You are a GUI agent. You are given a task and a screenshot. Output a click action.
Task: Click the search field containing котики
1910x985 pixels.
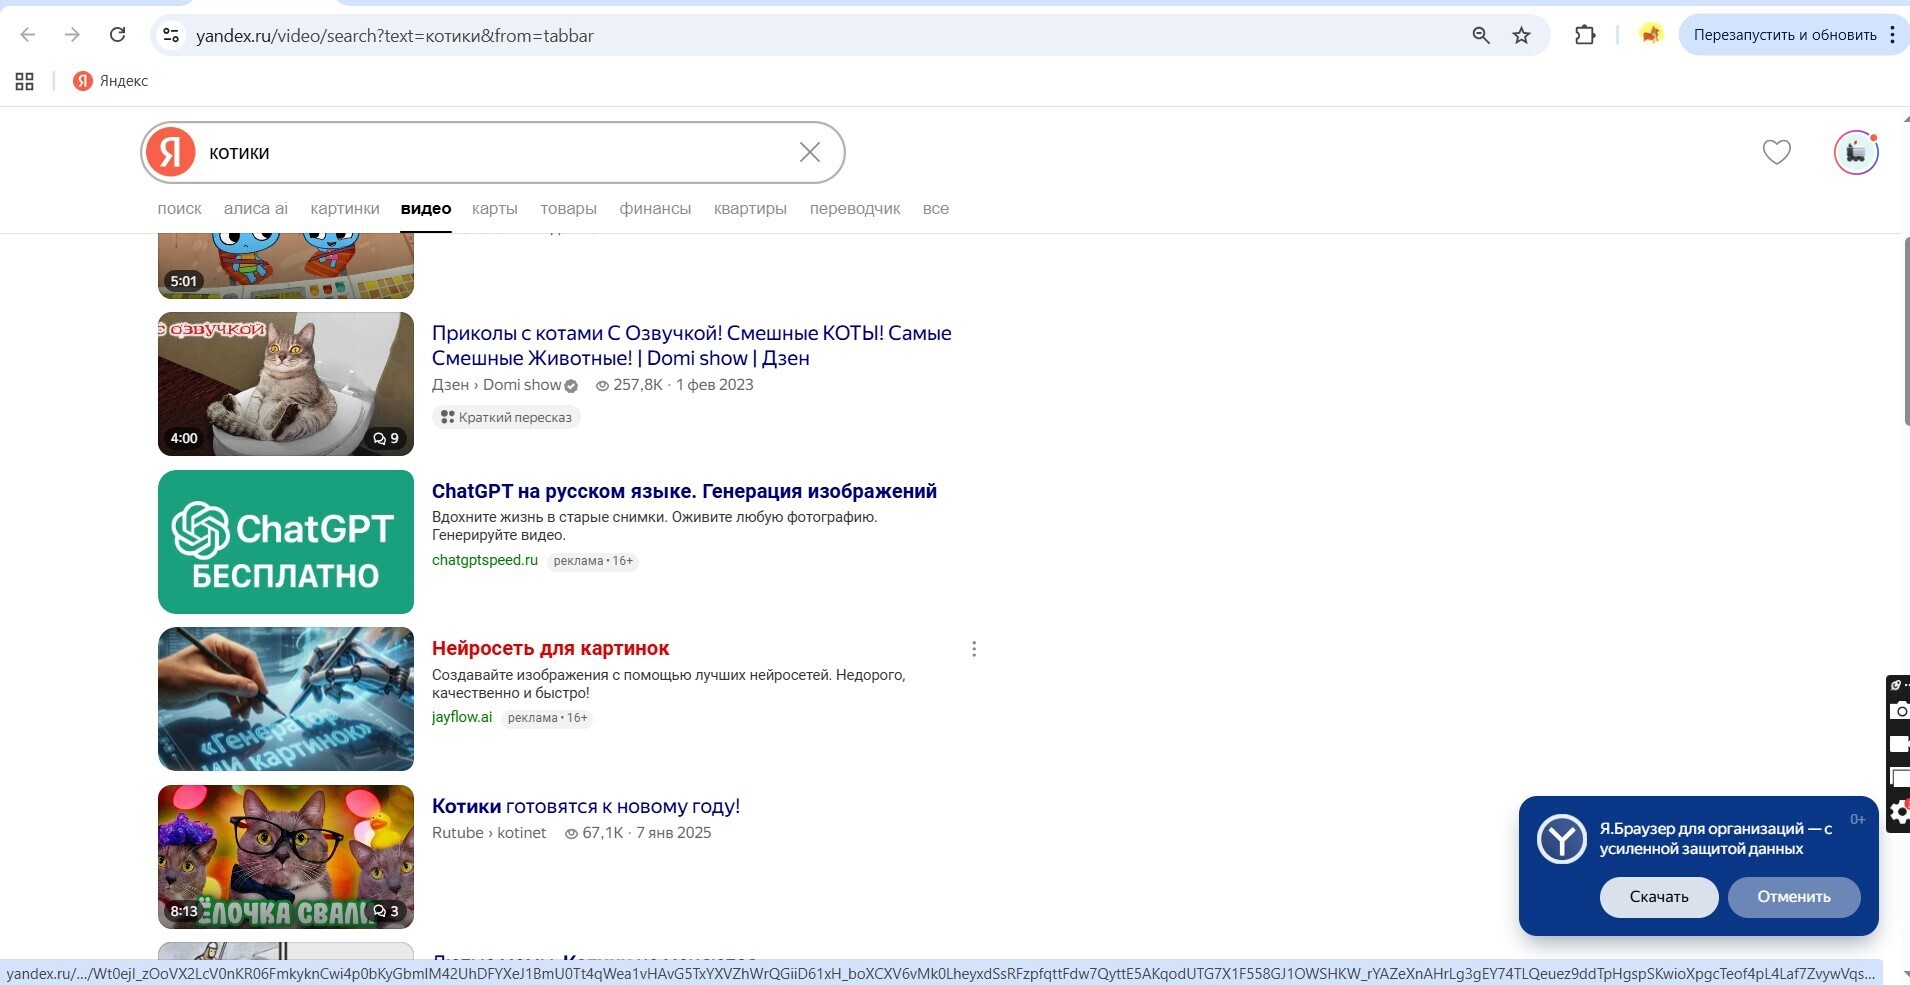(x=495, y=152)
